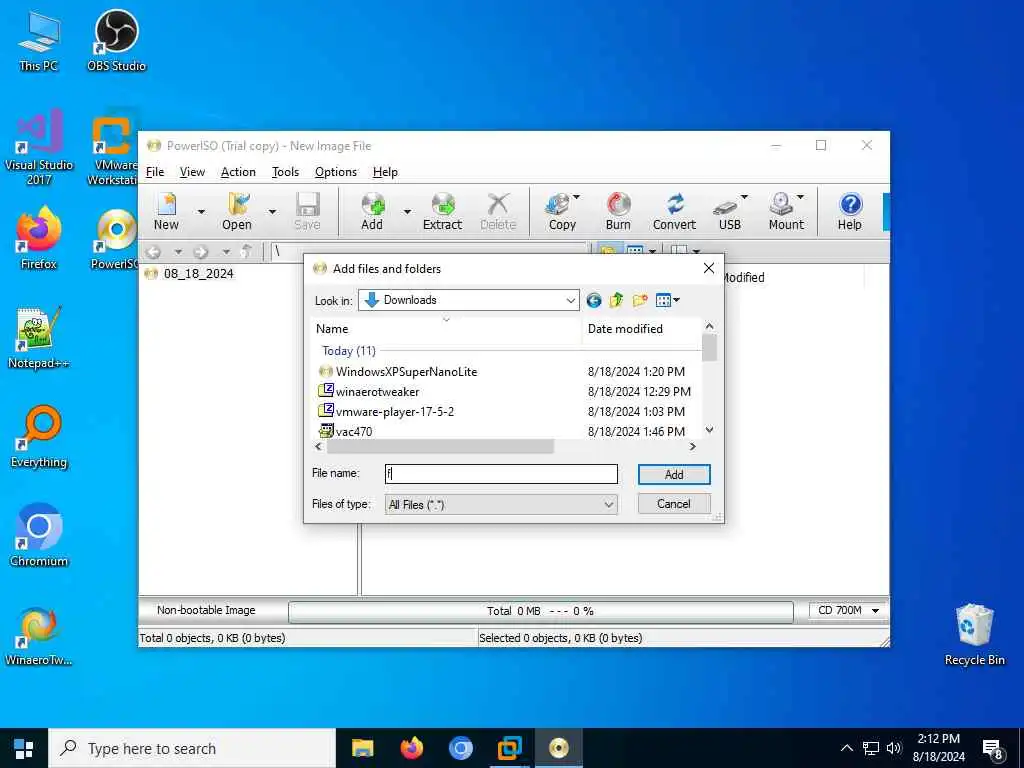
Task: Click the Convert toolbar icon
Action: click(675, 211)
